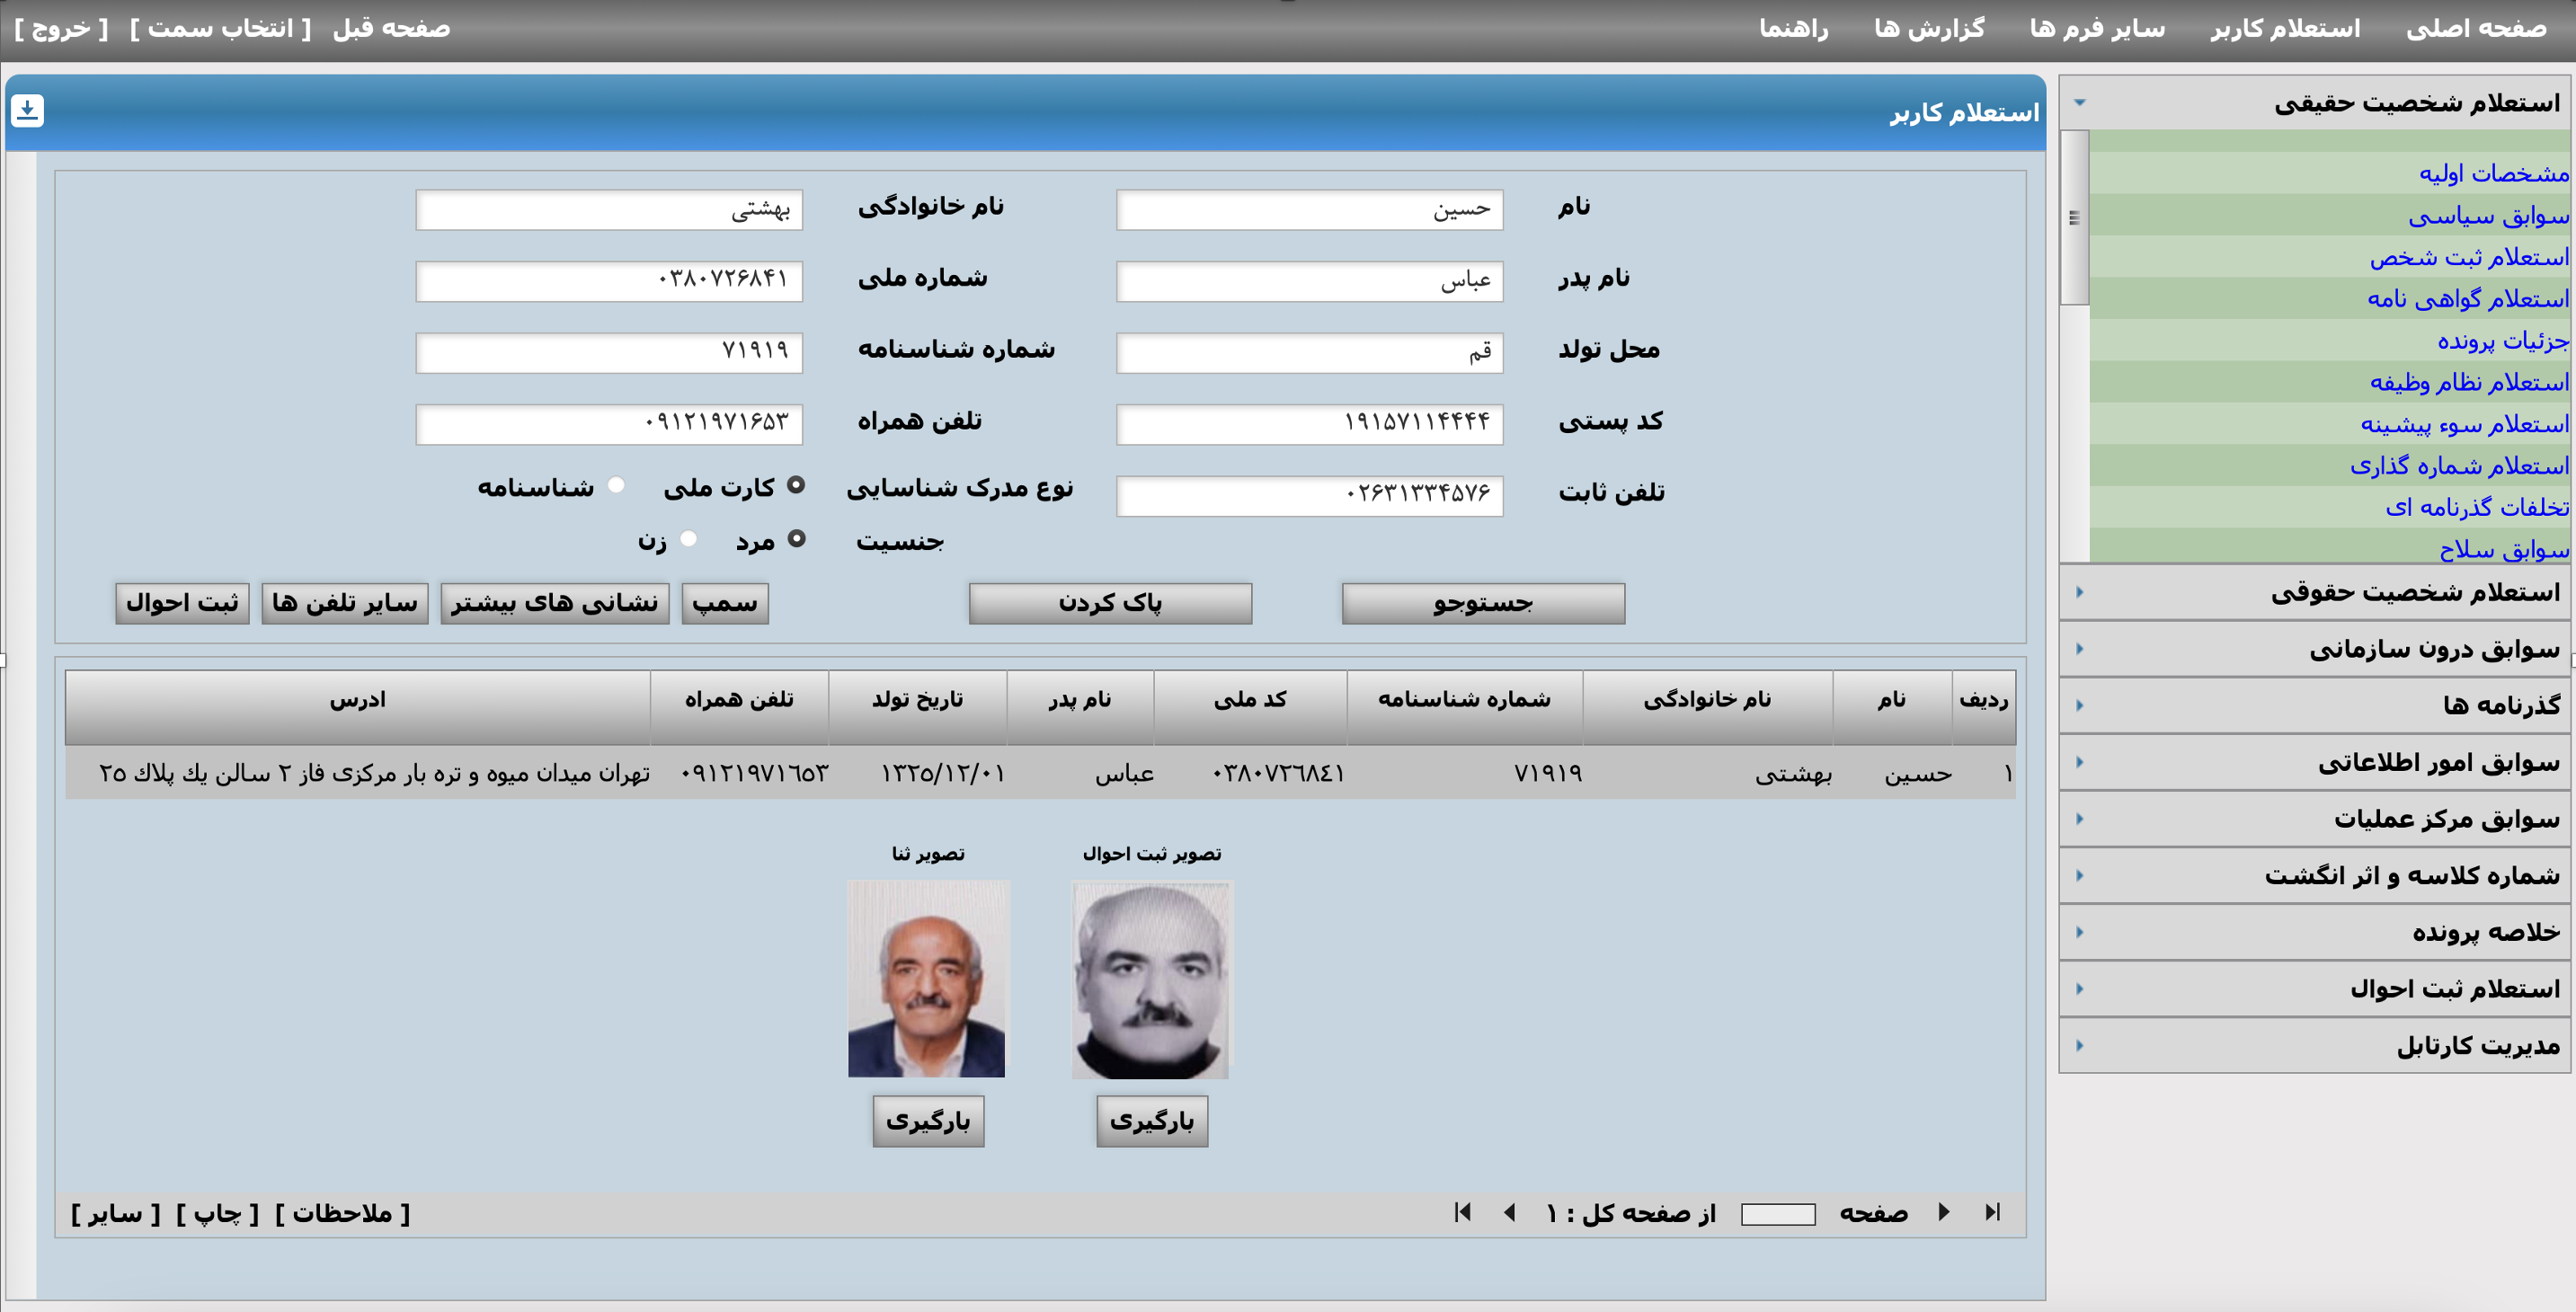
Task: Click صفحه قبل in top bar
Action: pyautogui.click(x=392, y=28)
